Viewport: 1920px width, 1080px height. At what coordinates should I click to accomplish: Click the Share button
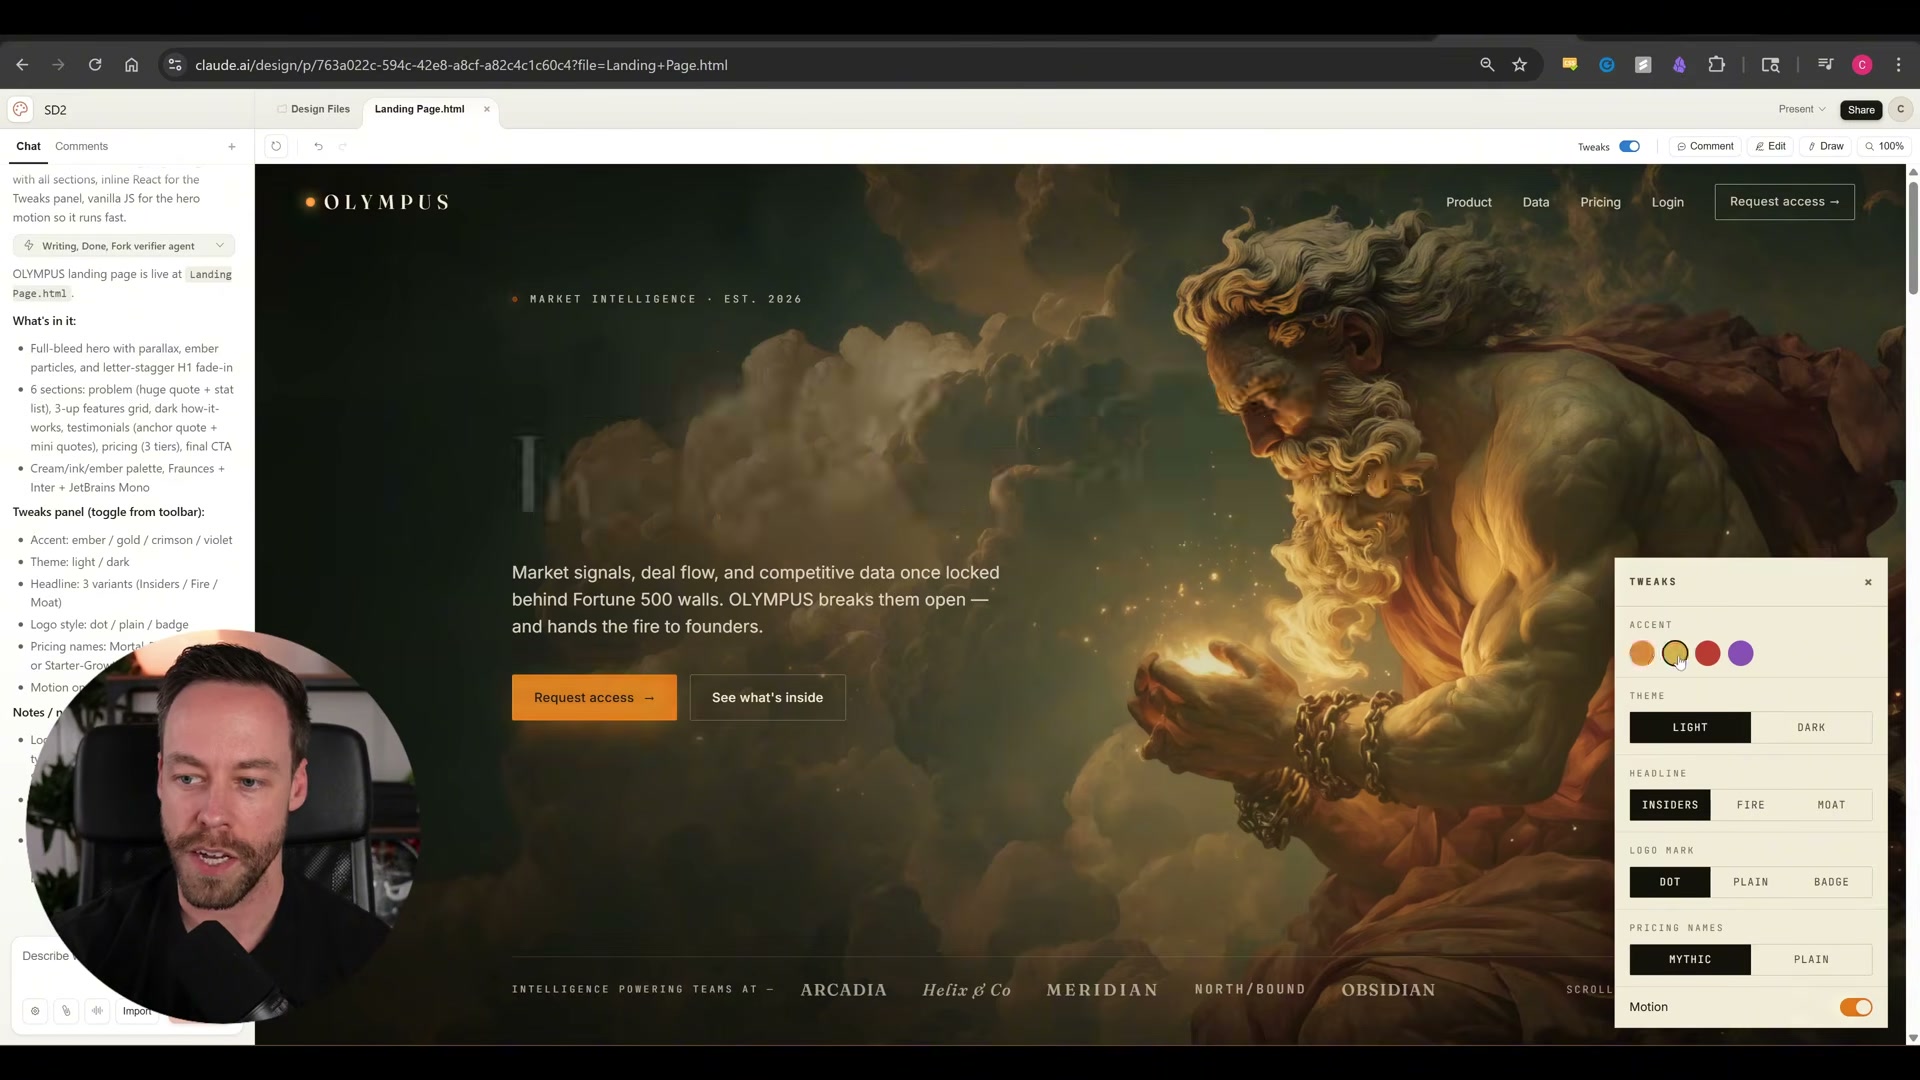[1861, 110]
